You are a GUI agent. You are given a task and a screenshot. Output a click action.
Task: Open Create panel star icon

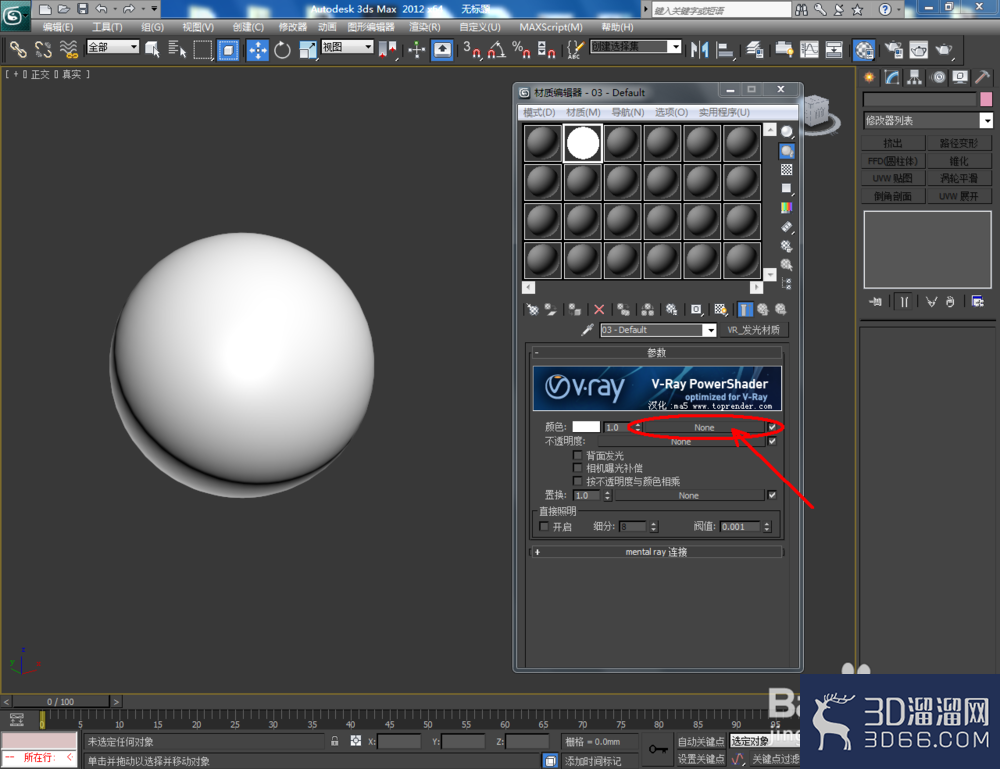pyautogui.click(x=869, y=77)
